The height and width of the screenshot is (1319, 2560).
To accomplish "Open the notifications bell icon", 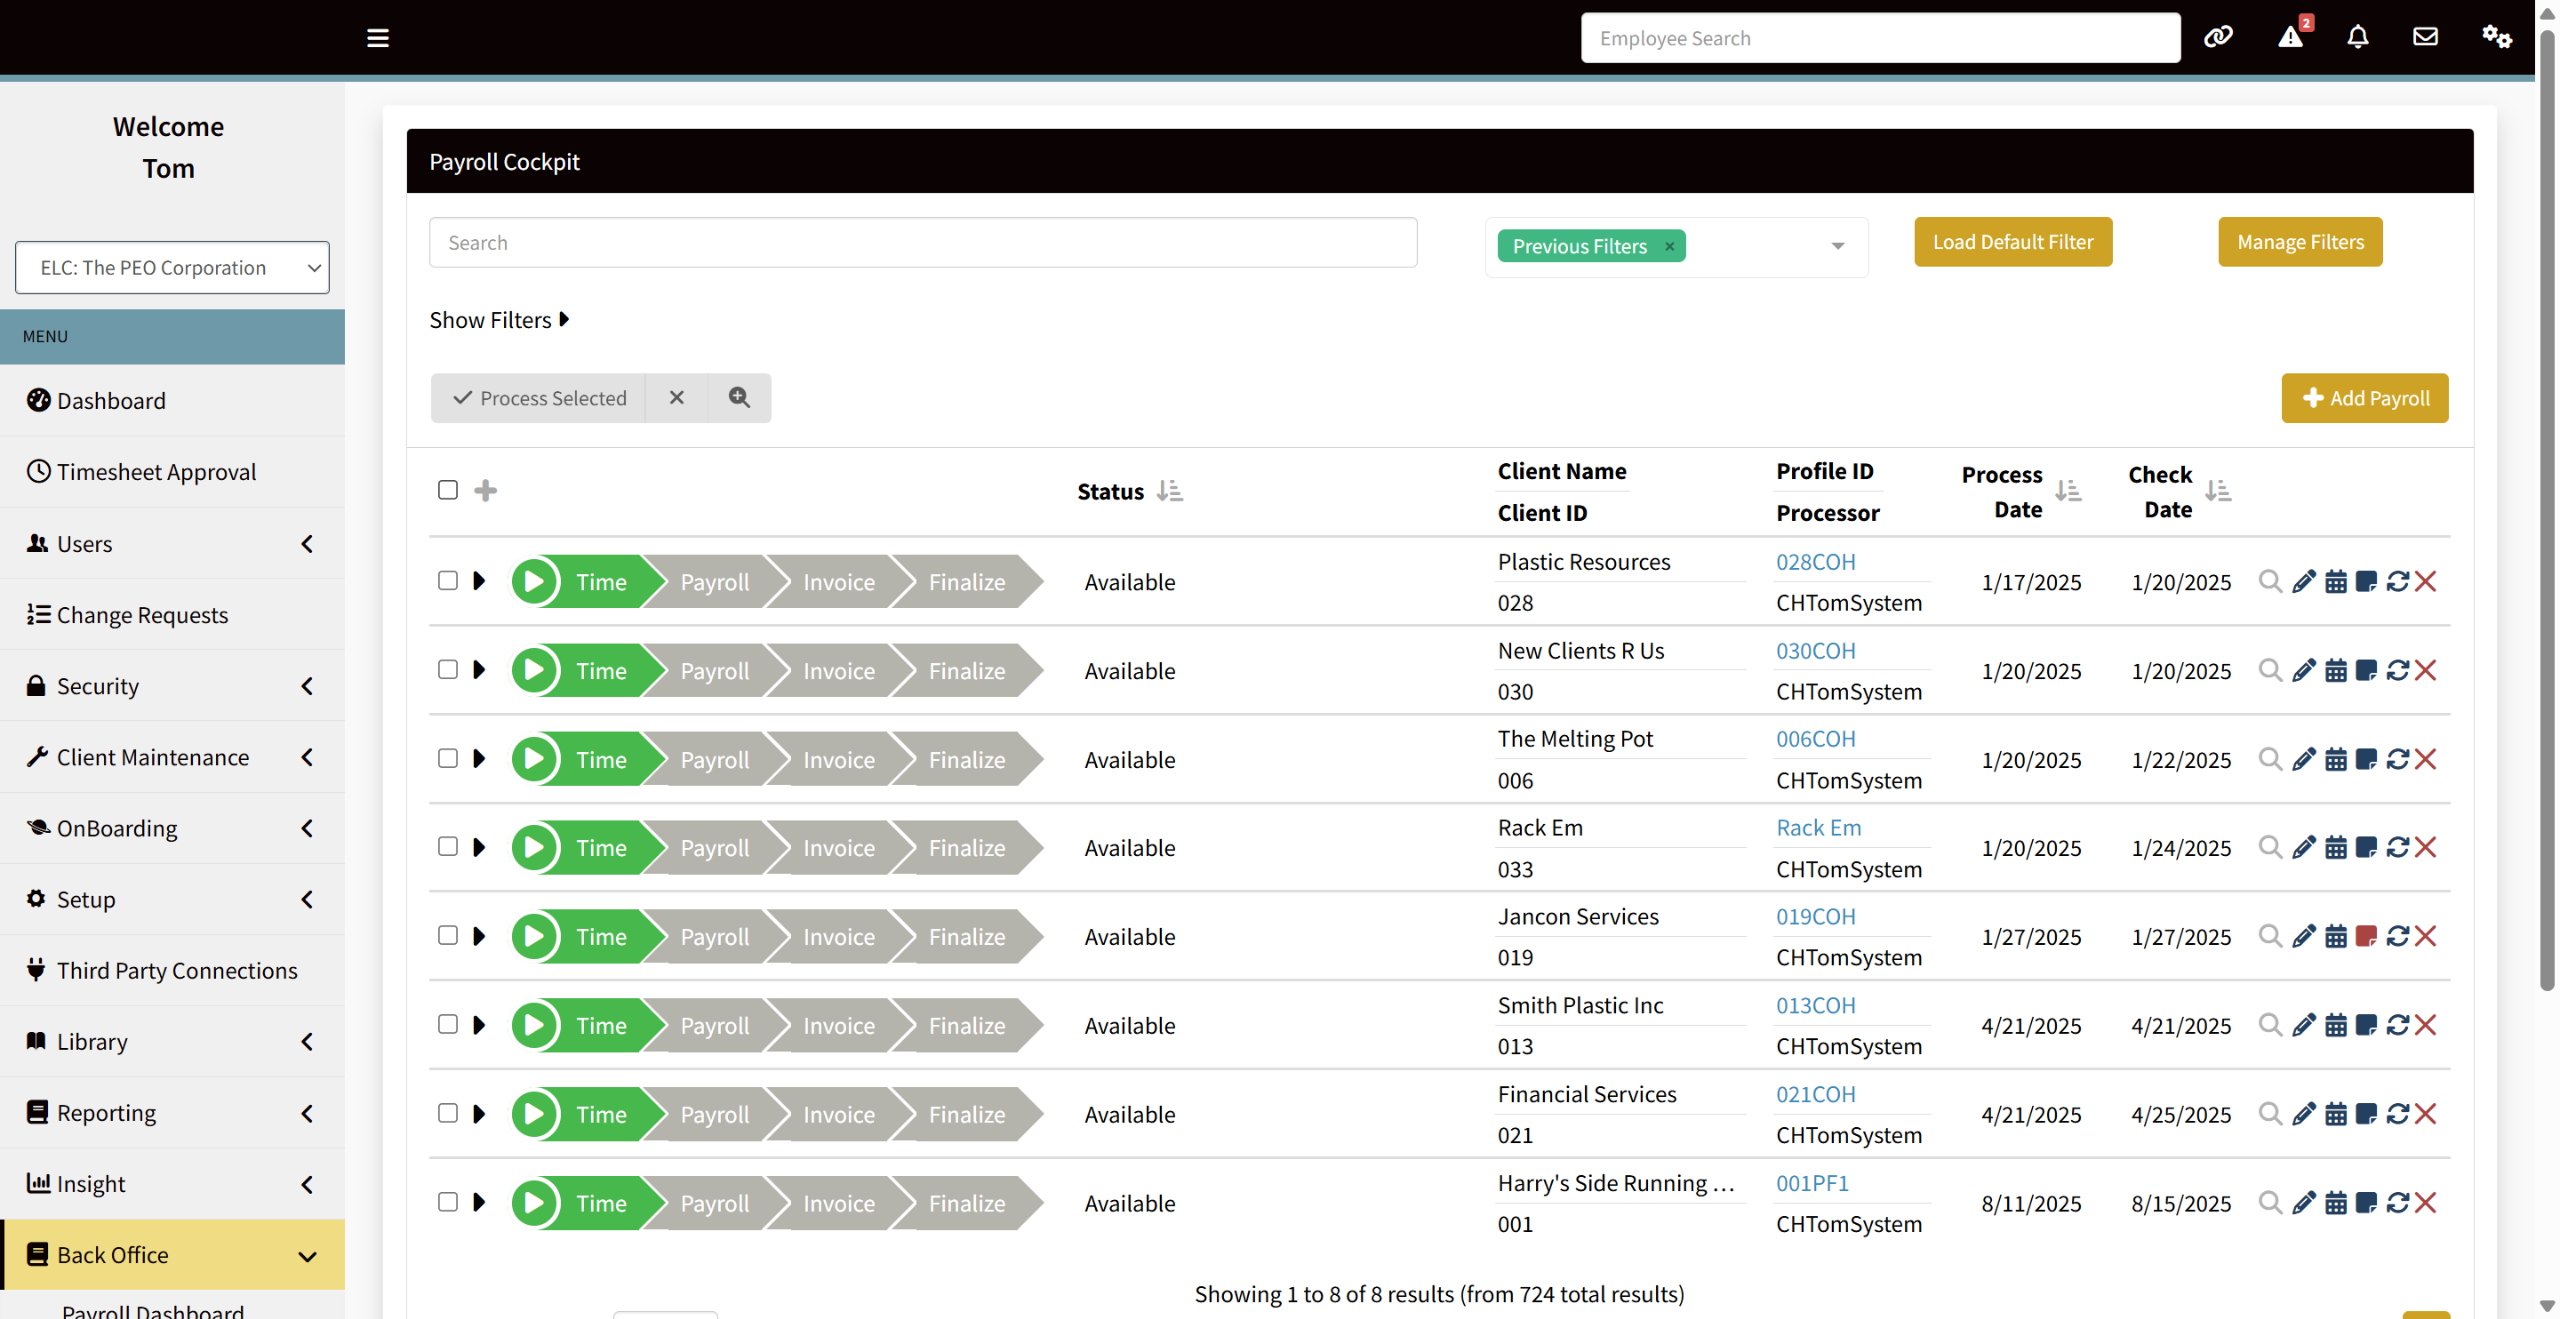I will point(2358,37).
